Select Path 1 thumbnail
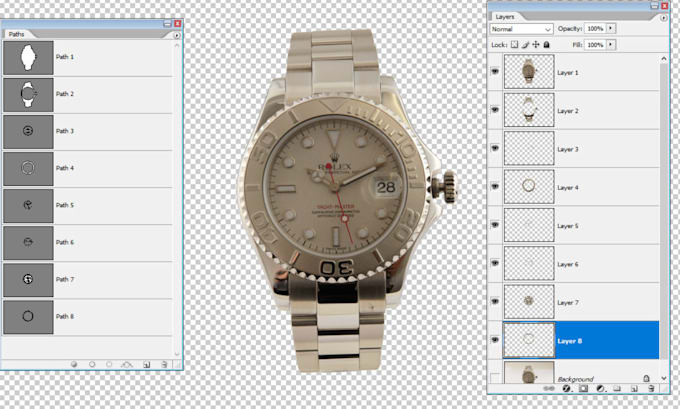 coord(28,58)
